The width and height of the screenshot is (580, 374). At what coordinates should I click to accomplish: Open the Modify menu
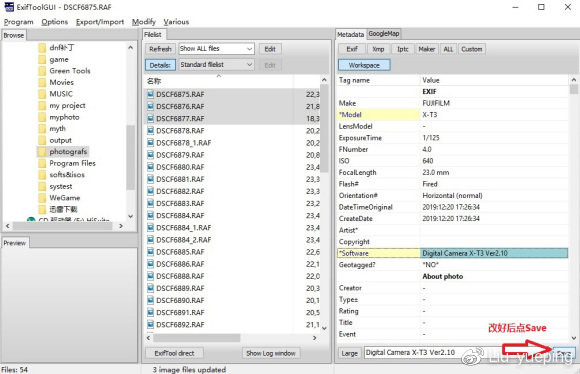tap(144, 22)
